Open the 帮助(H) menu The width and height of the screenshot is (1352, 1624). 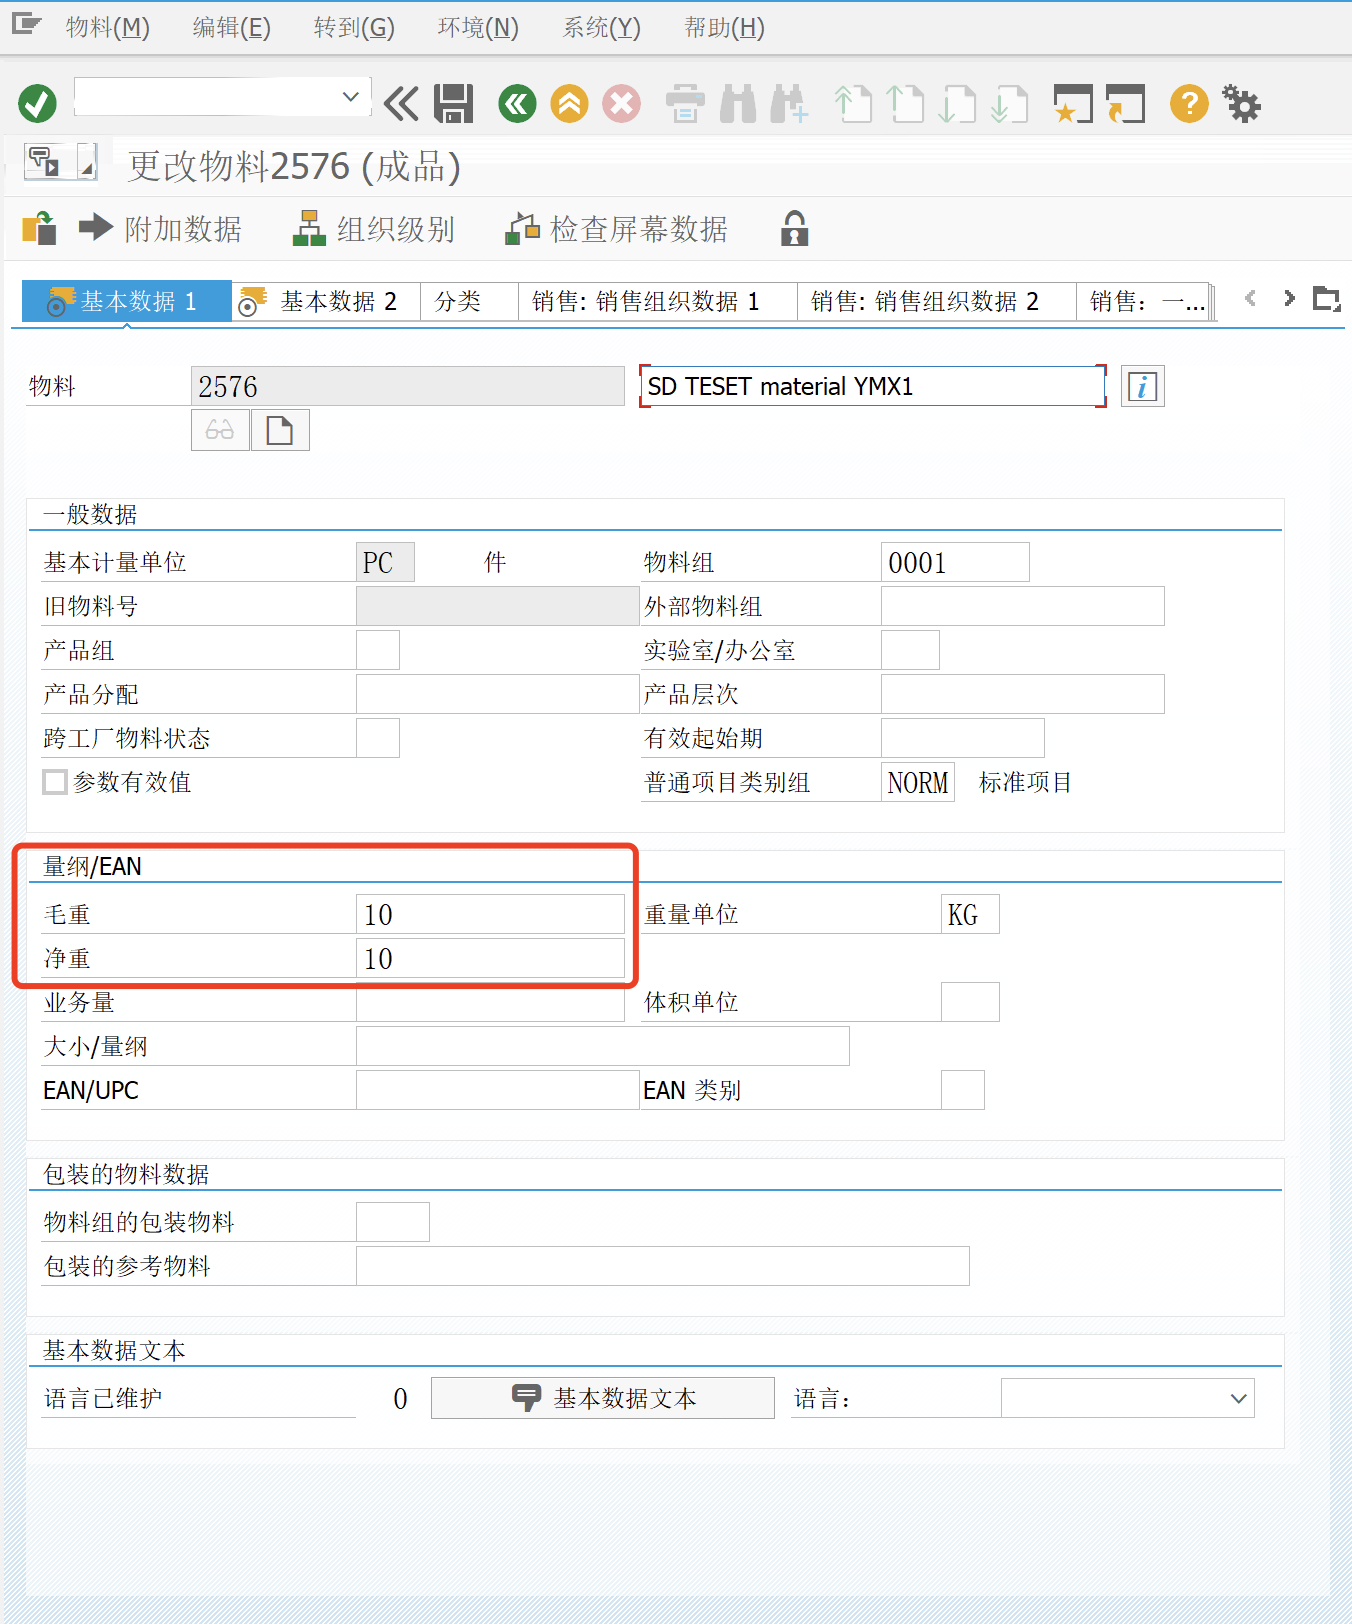pos(724,28)
